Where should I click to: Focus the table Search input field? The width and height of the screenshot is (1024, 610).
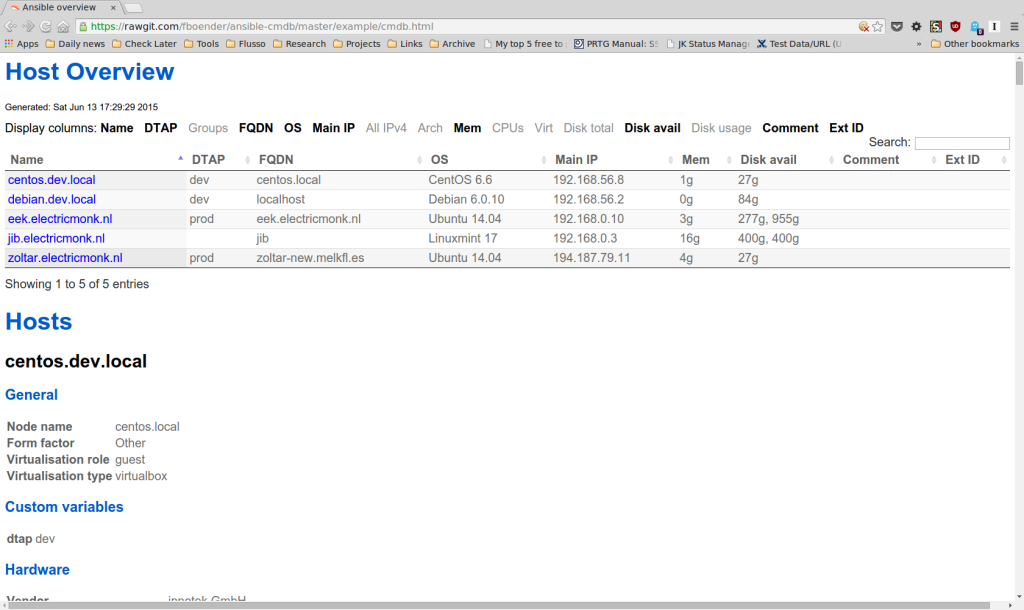961,144
